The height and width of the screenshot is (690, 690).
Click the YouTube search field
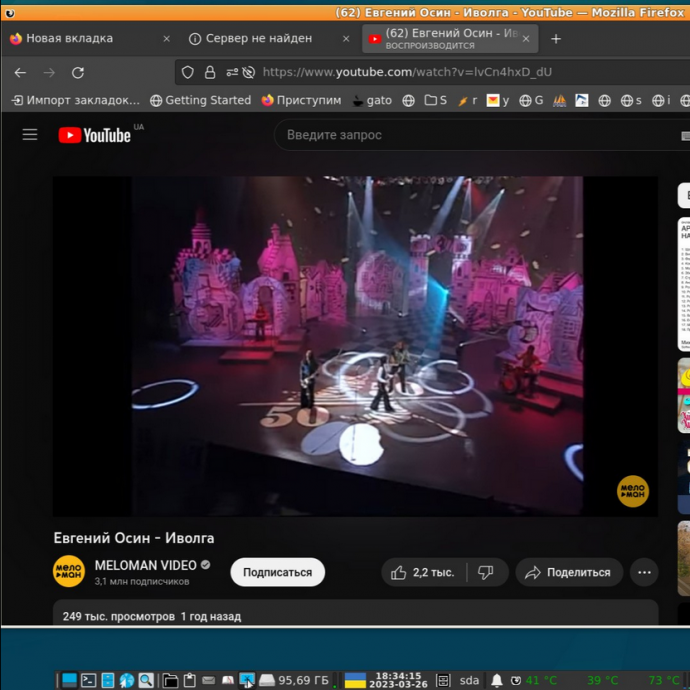point(480,135)
